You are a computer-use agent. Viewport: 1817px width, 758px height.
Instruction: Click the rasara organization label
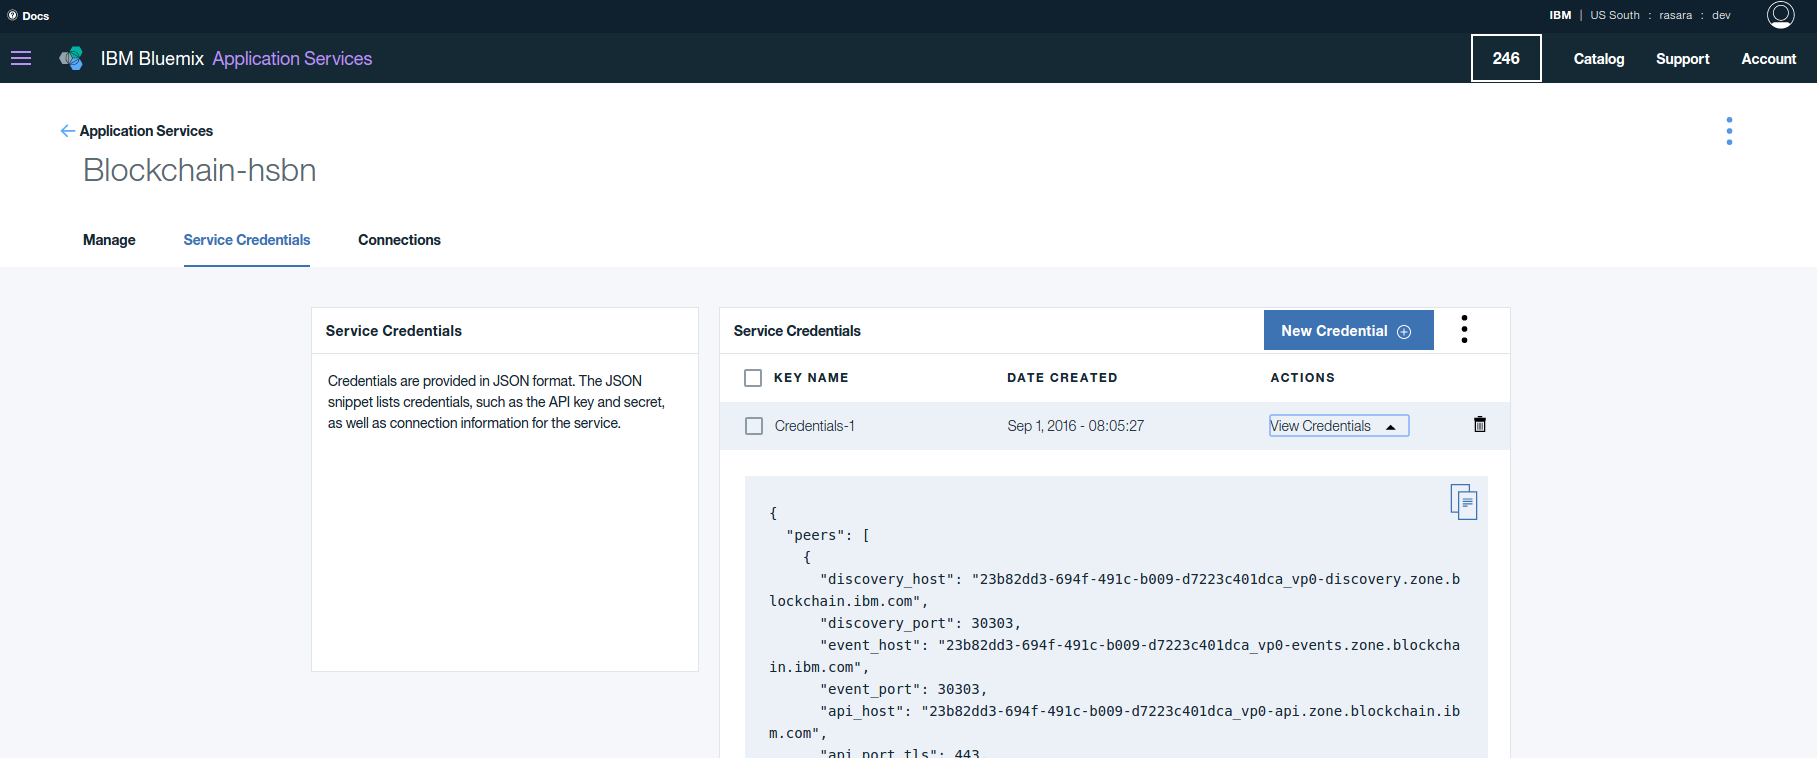tap(1676, 15)
